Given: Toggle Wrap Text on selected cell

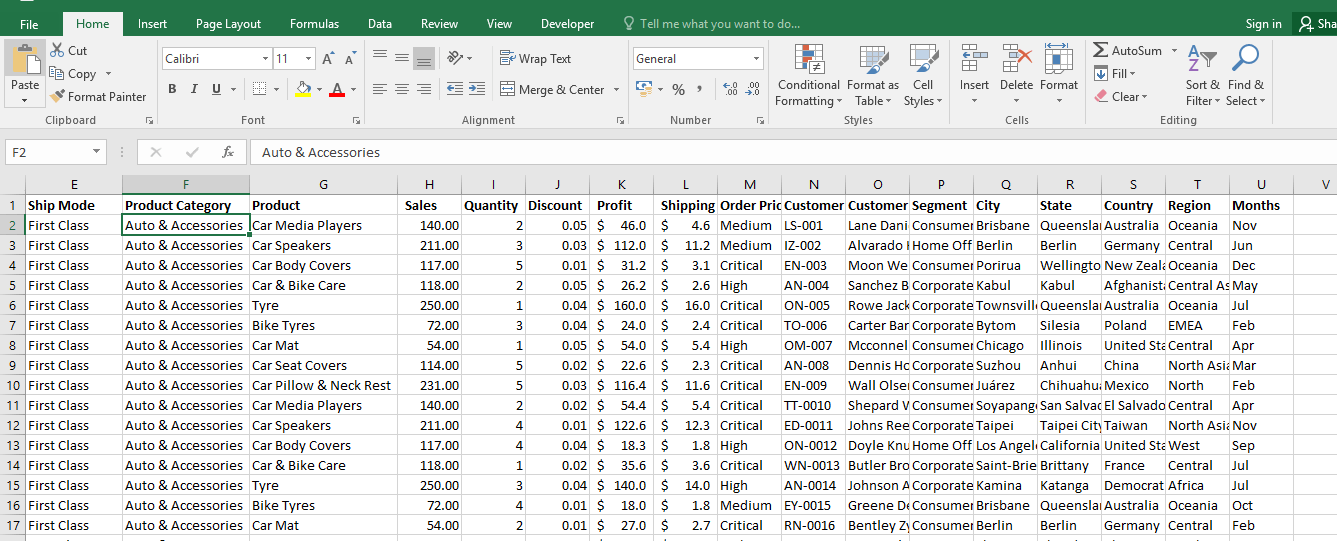Looking at the screenshot, I should point(535,59).
